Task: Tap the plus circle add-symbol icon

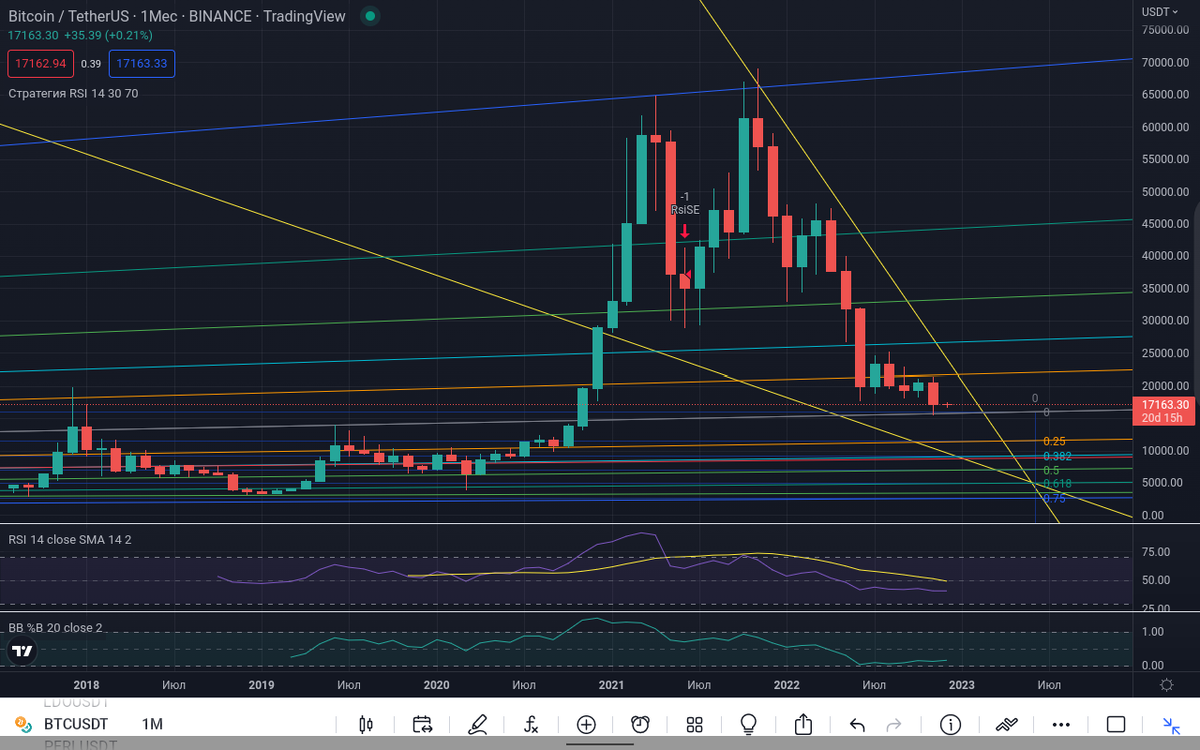Action: [x=586, y=724]
